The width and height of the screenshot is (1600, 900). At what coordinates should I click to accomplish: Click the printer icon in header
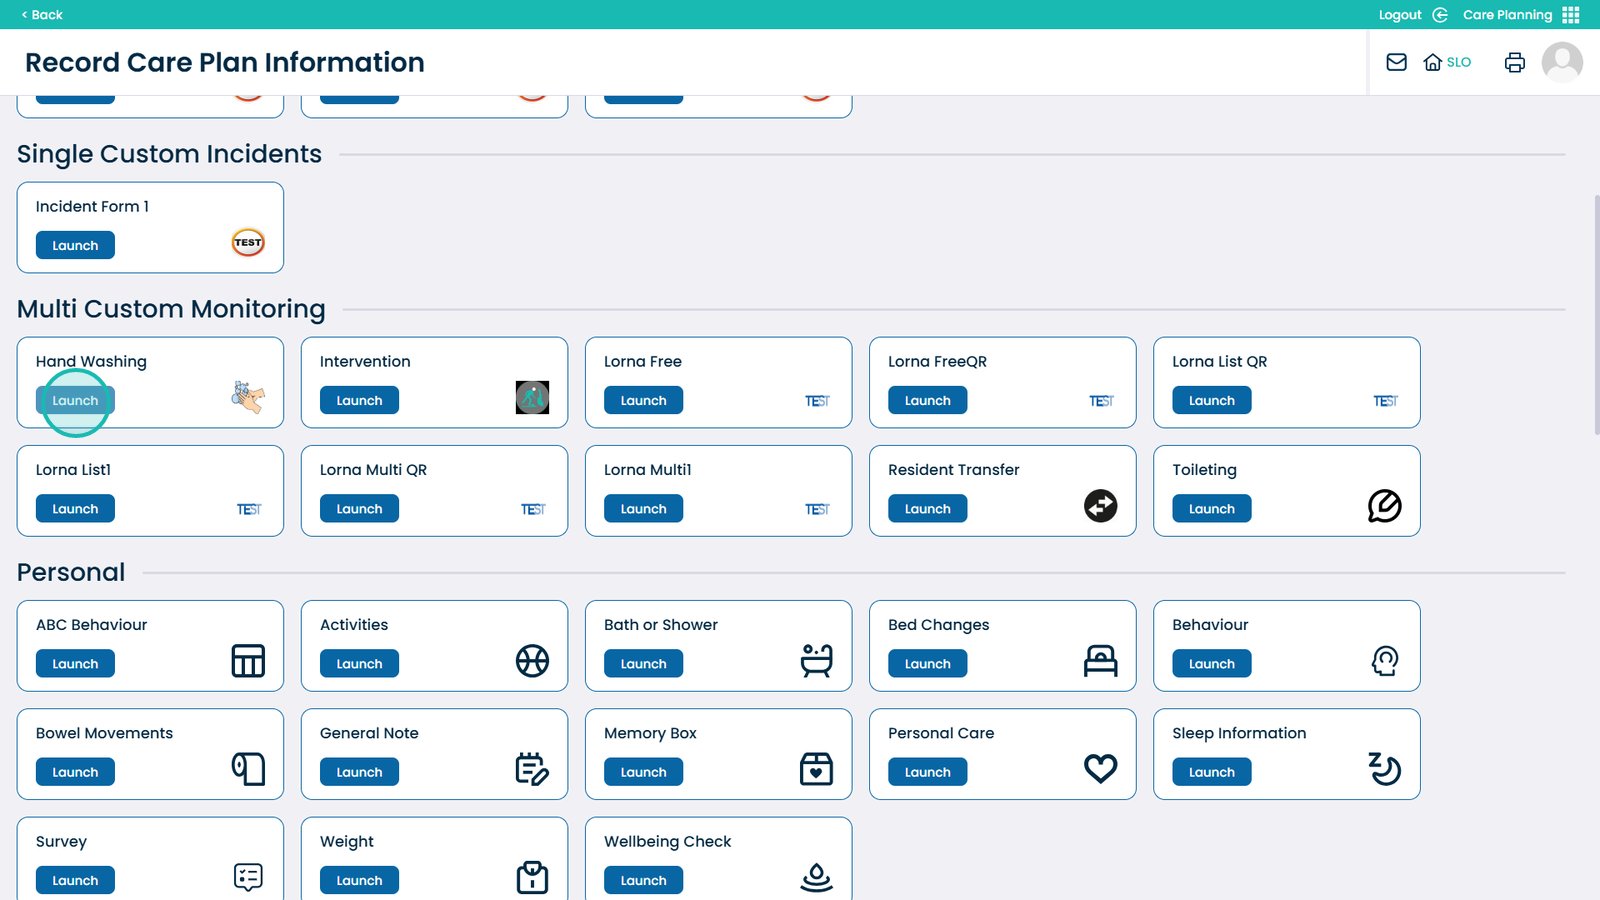pos(1514,62)
